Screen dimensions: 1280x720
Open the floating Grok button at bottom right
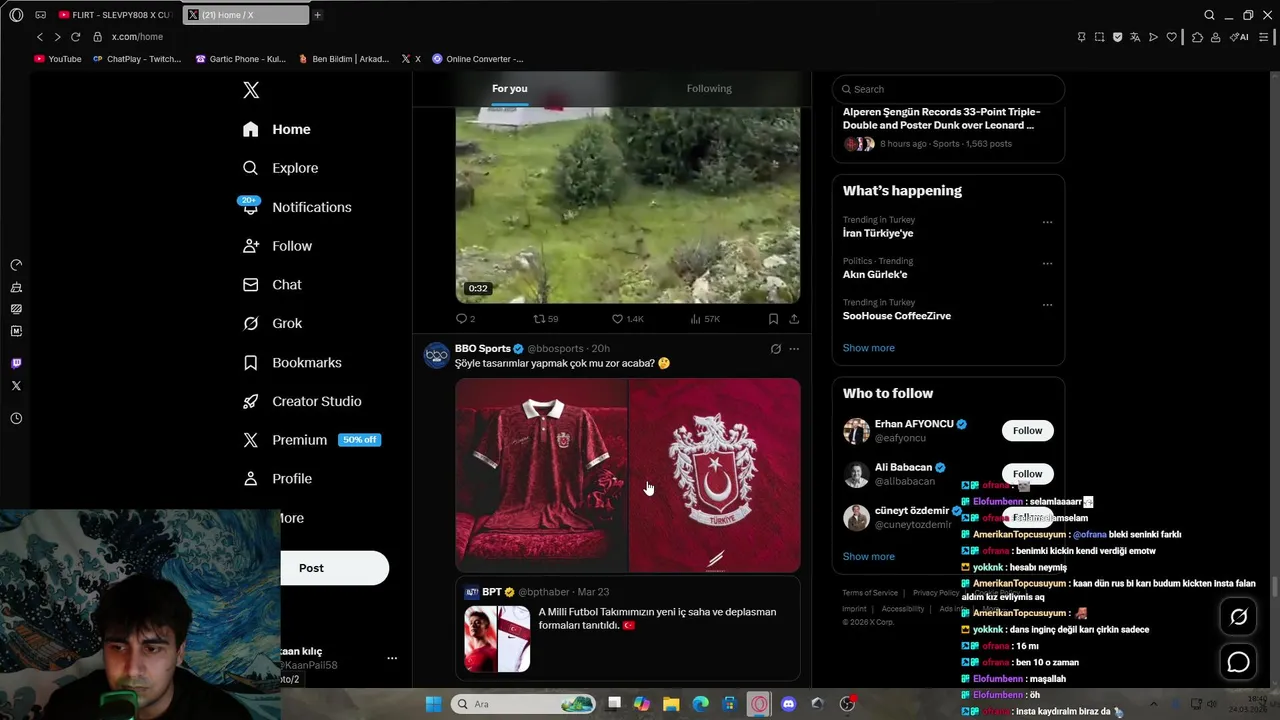click(1238, 617)
